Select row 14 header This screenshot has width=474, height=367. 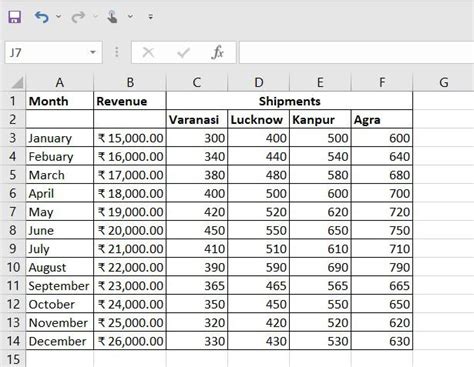point(13,341)
